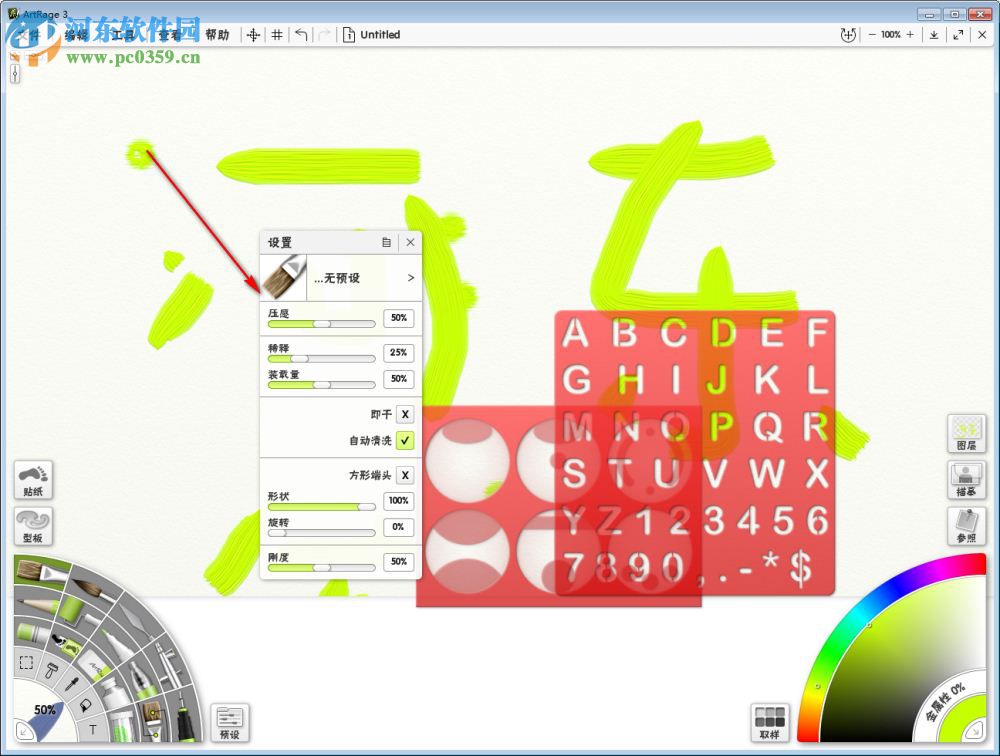Click the 取样 color samples button
The image size is (1000, 756).
(x=770, y=722)
